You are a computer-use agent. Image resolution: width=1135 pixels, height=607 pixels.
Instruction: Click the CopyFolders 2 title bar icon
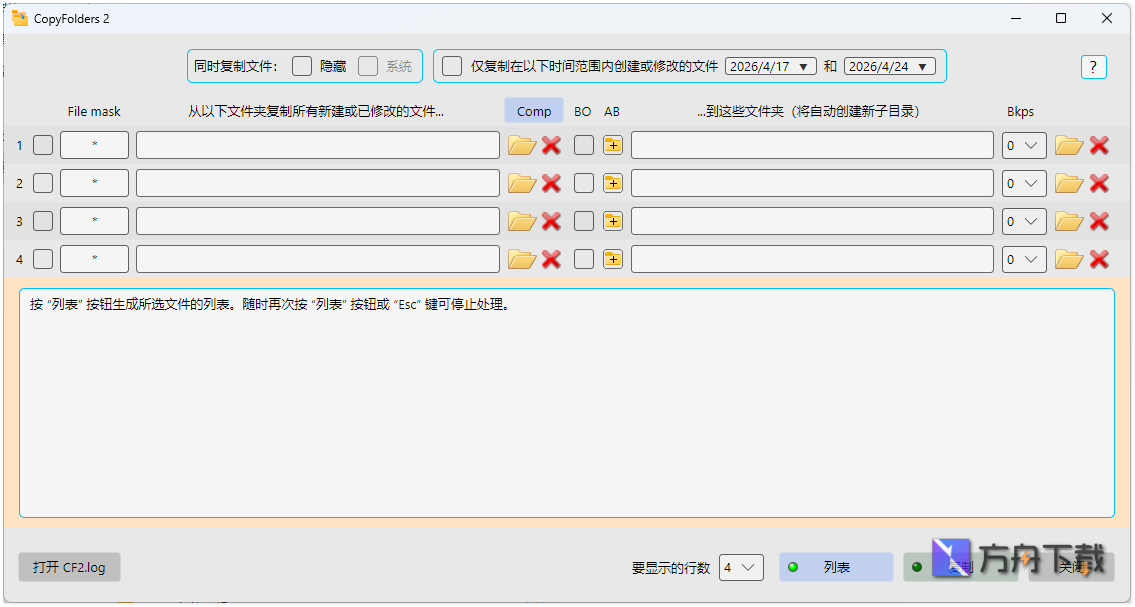[19, 17]
